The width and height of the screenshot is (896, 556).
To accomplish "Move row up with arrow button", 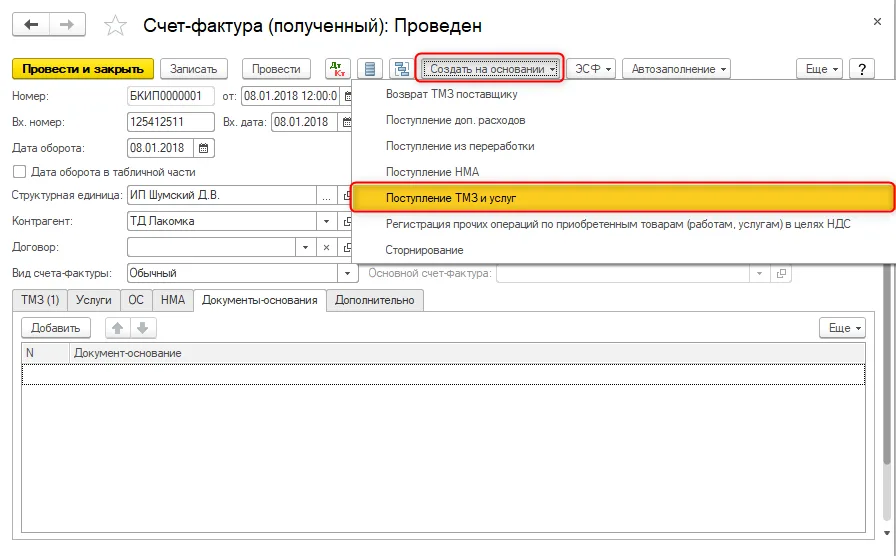I will tap(118, 328).
